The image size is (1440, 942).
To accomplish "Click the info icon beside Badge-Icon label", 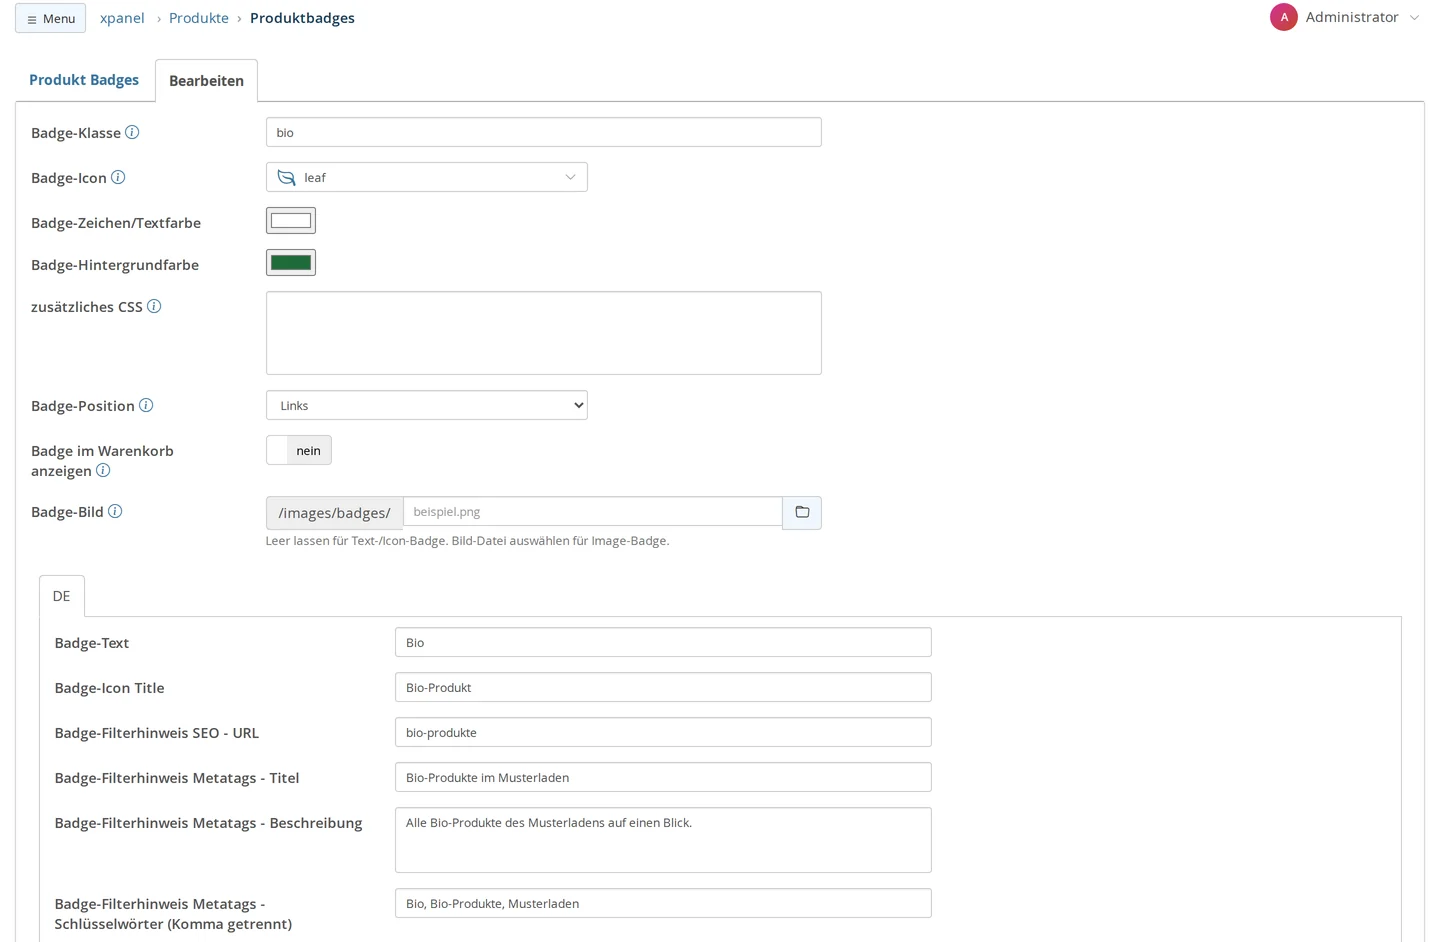I will 118,177.
